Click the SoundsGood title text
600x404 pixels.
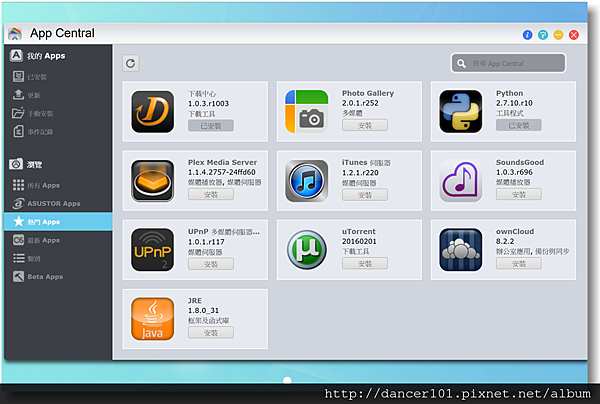coord(520,163)
